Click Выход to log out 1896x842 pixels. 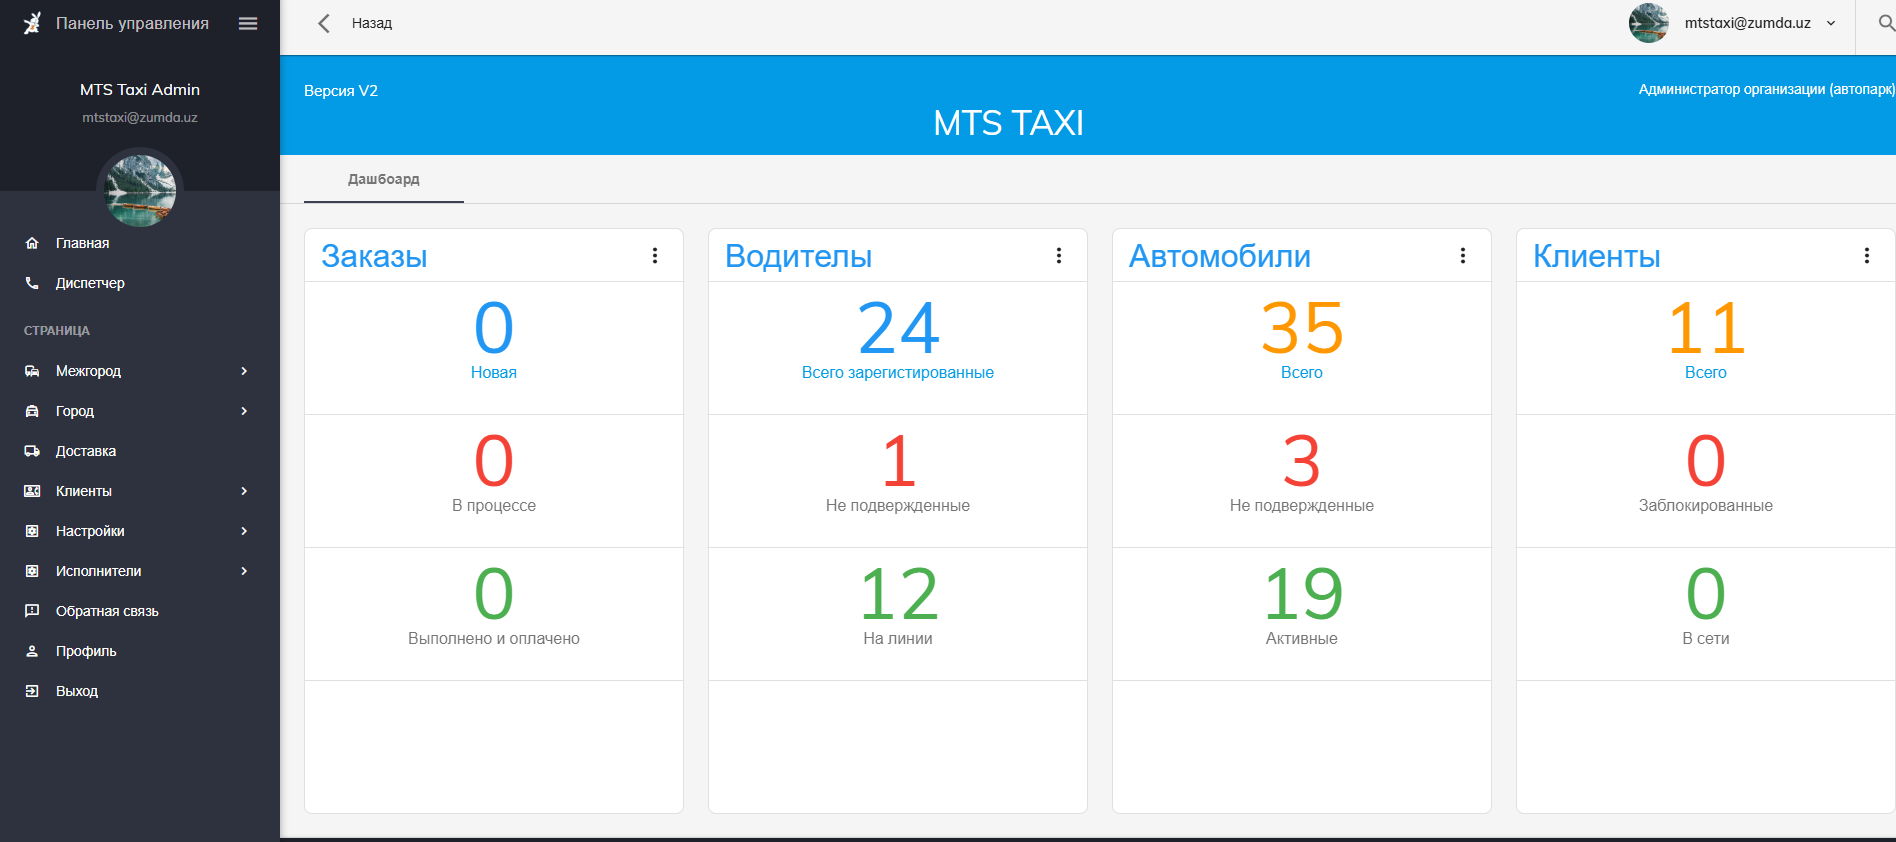[77, 691]
